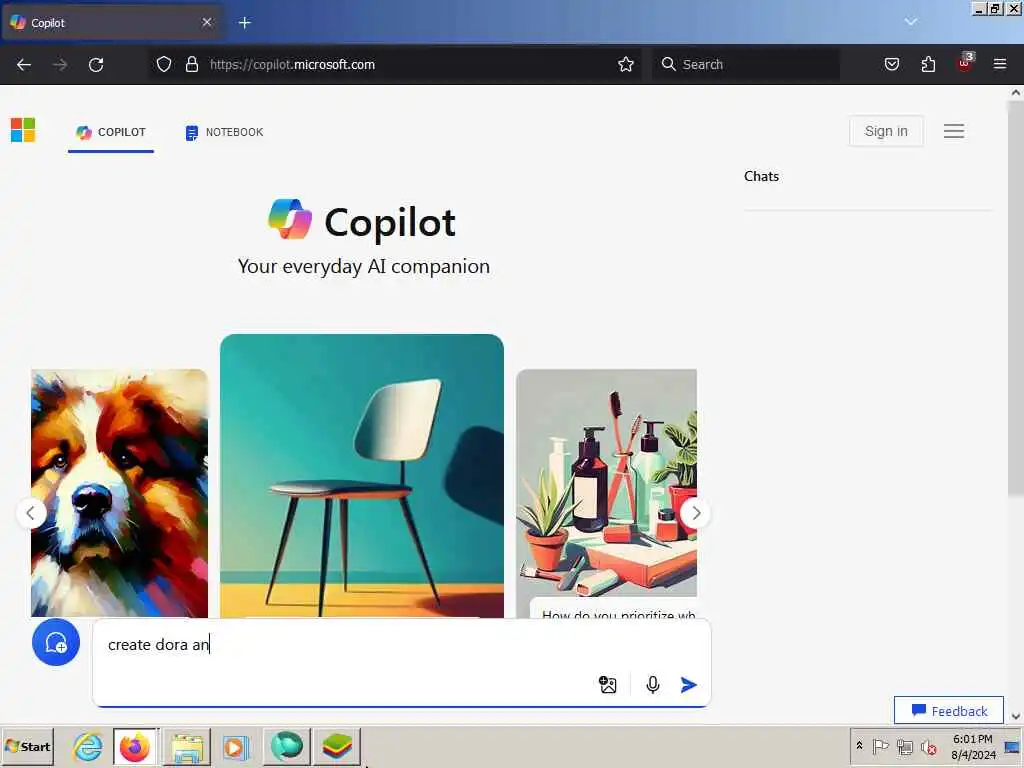Start a new topic with the blue chat button

(x=56, y=642)
